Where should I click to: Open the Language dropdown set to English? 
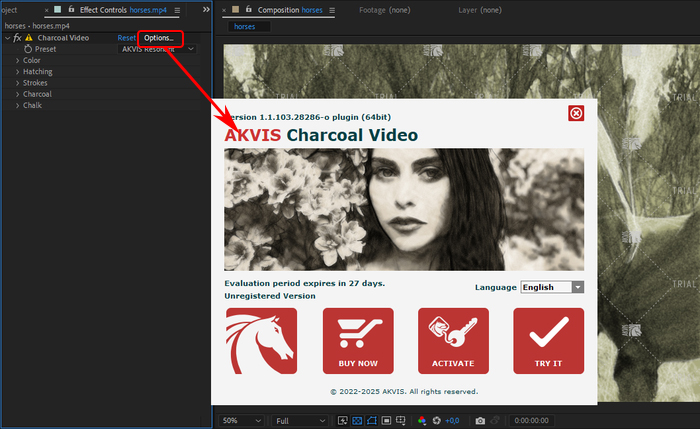click(x=552, y=287)
